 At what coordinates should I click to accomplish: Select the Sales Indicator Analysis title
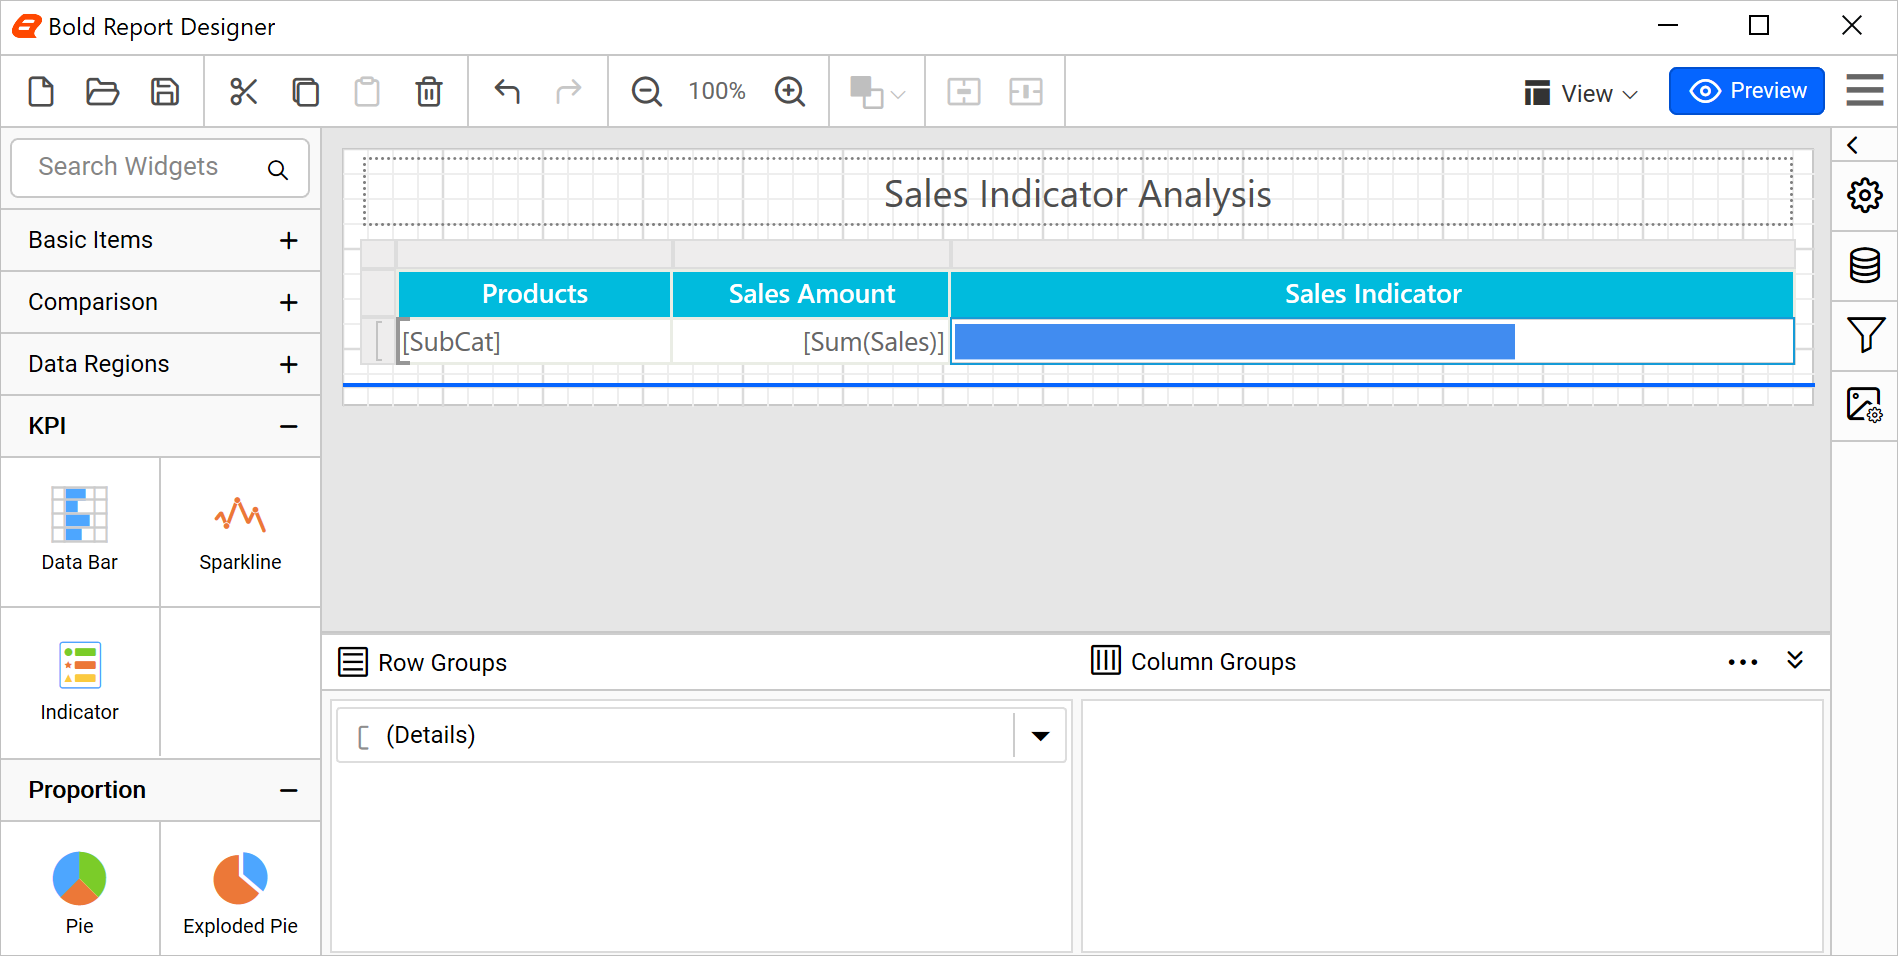click(1078, 193)
